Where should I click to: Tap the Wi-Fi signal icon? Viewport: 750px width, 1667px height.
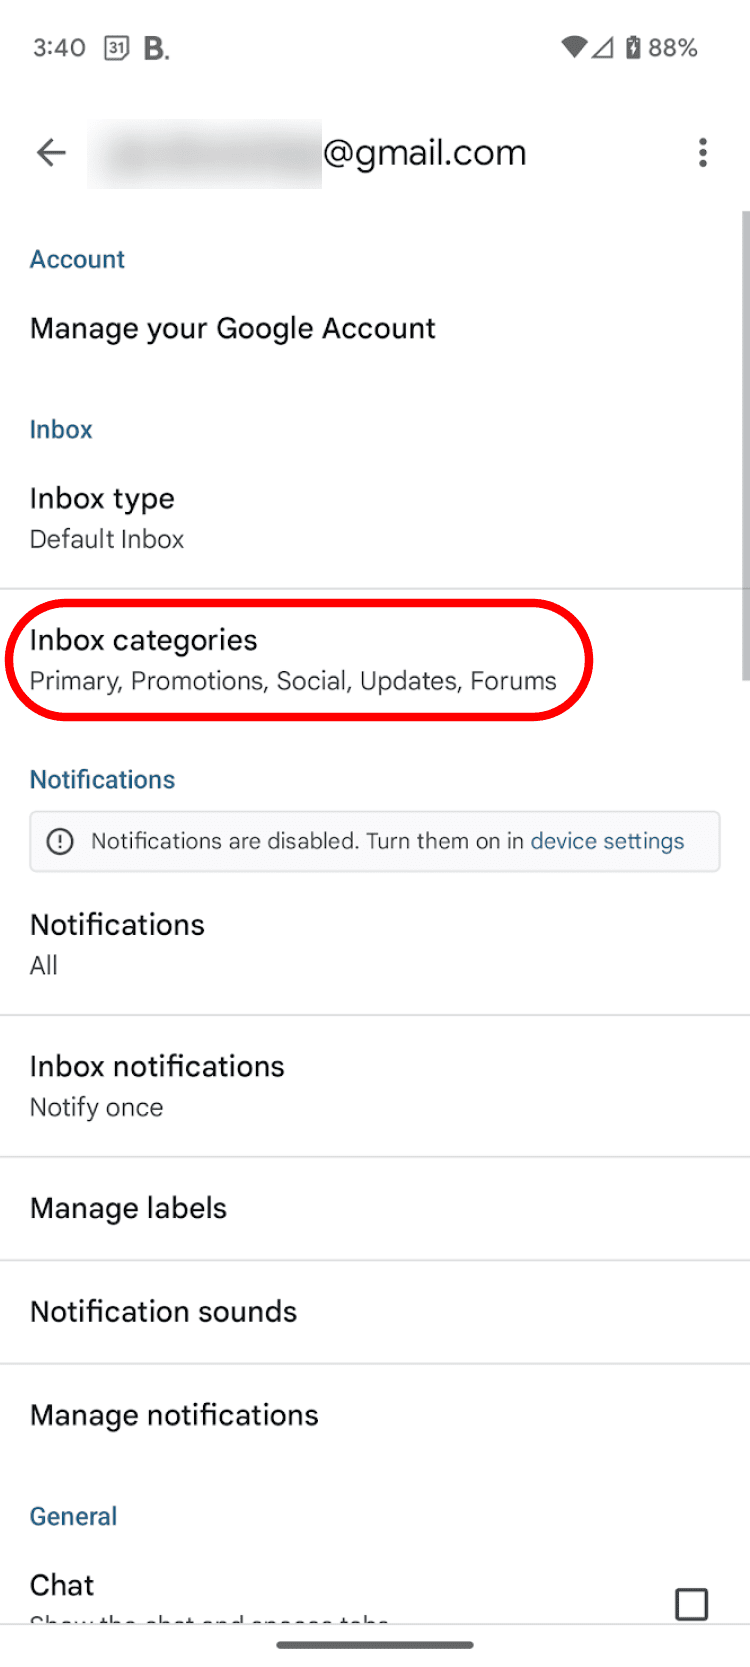click(x=573, y=47)
